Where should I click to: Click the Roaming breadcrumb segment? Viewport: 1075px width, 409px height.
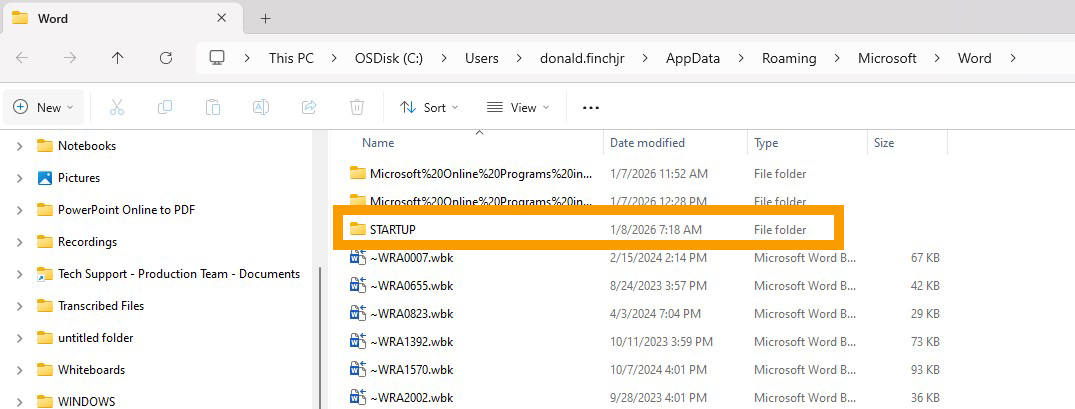click(x=789, y=58)
